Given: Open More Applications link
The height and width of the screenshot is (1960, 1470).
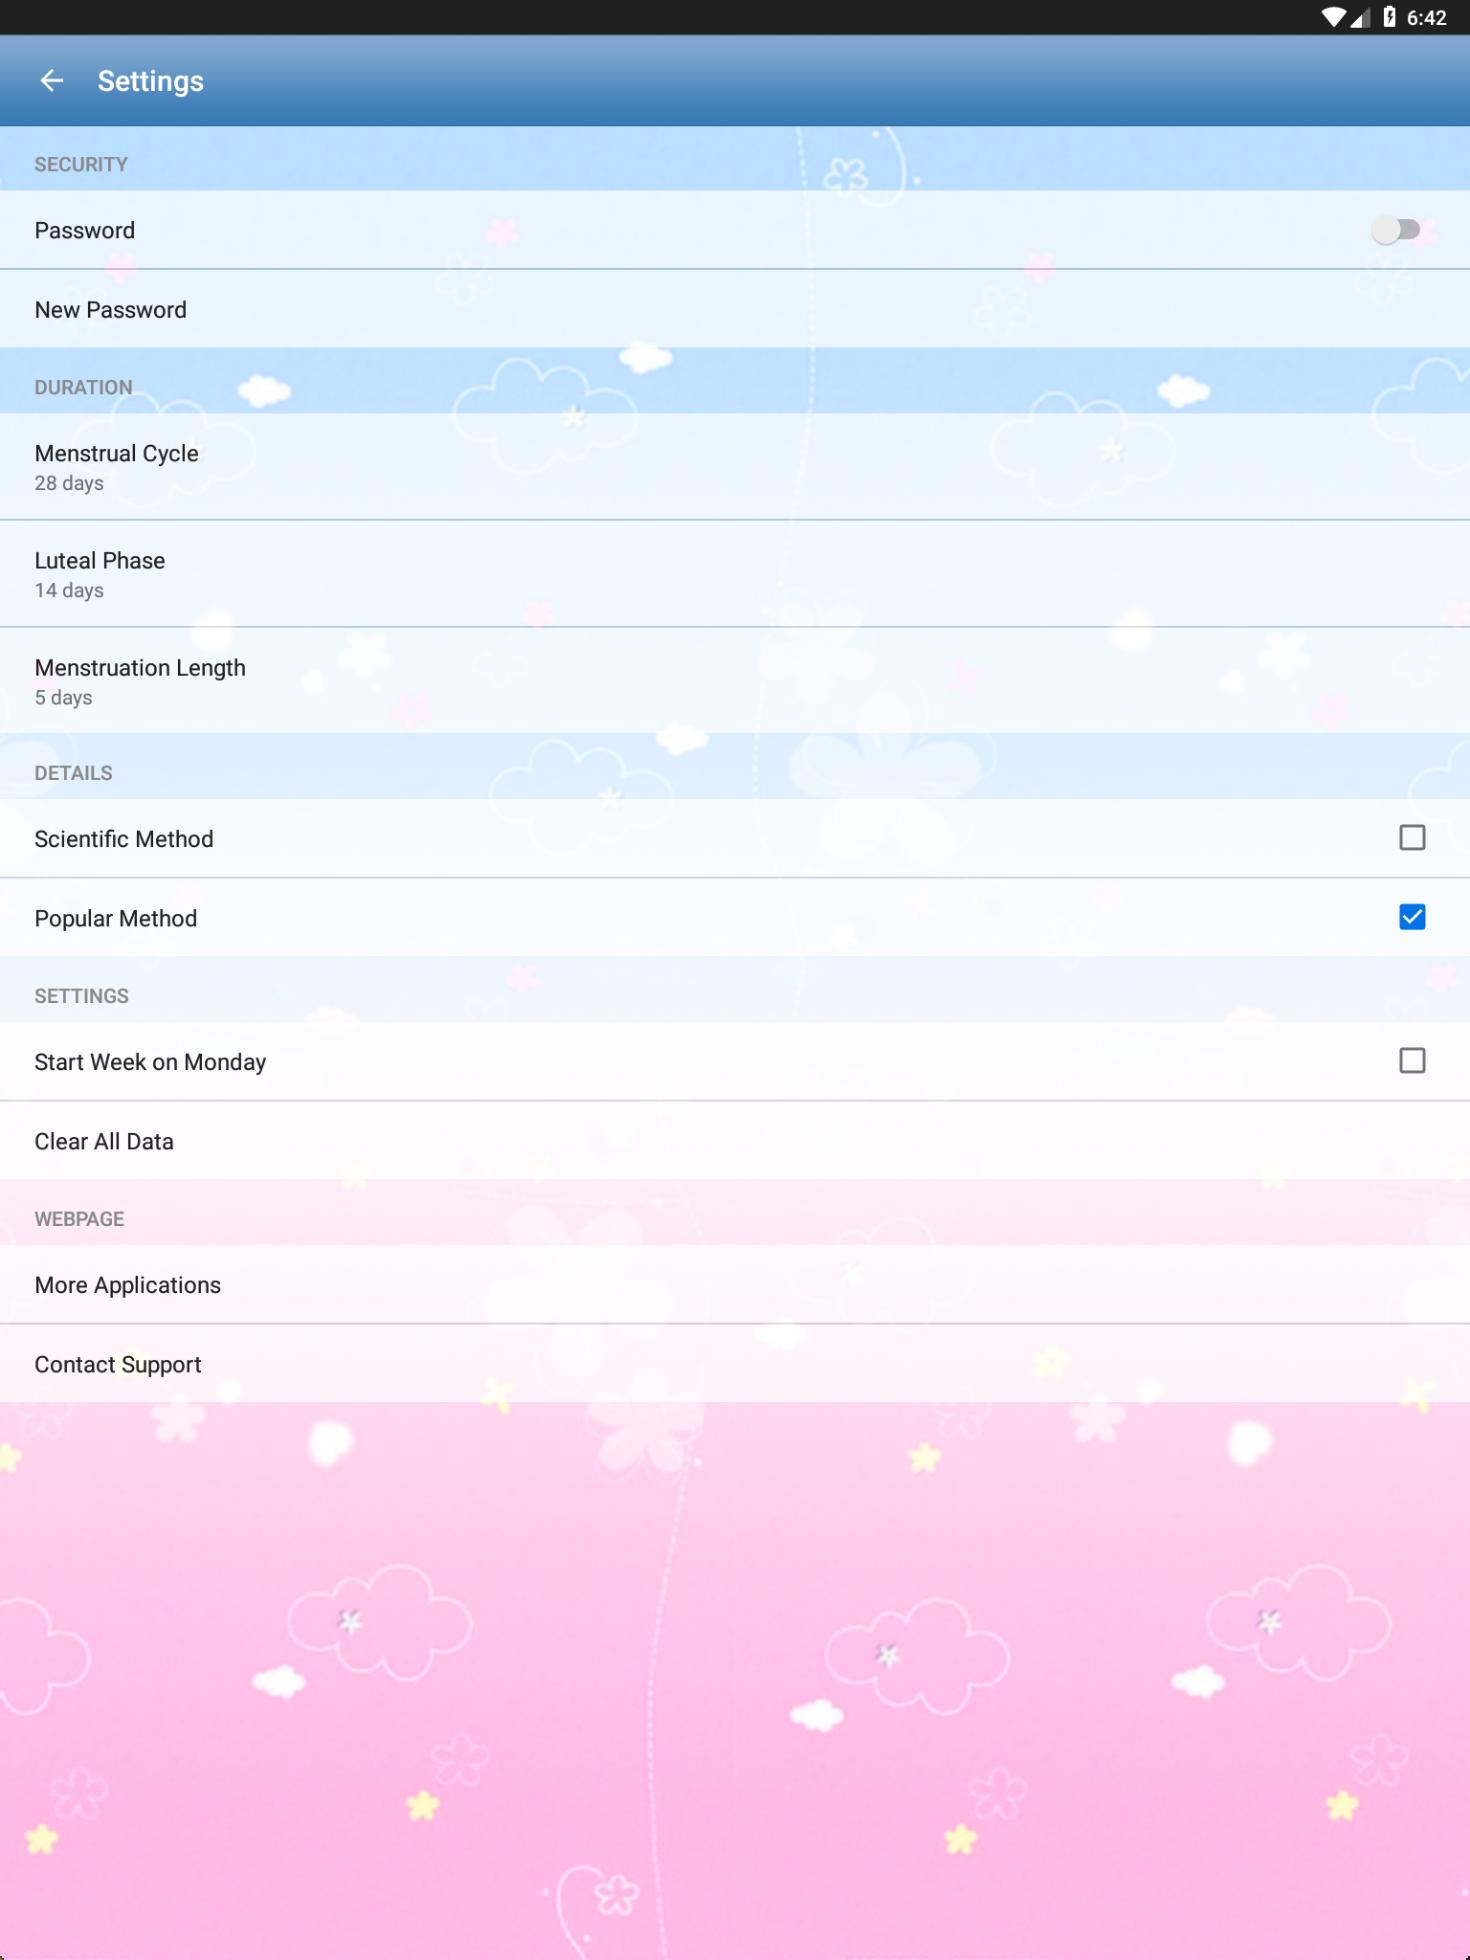Looking at the screenshot, I should click(735, 1284).
